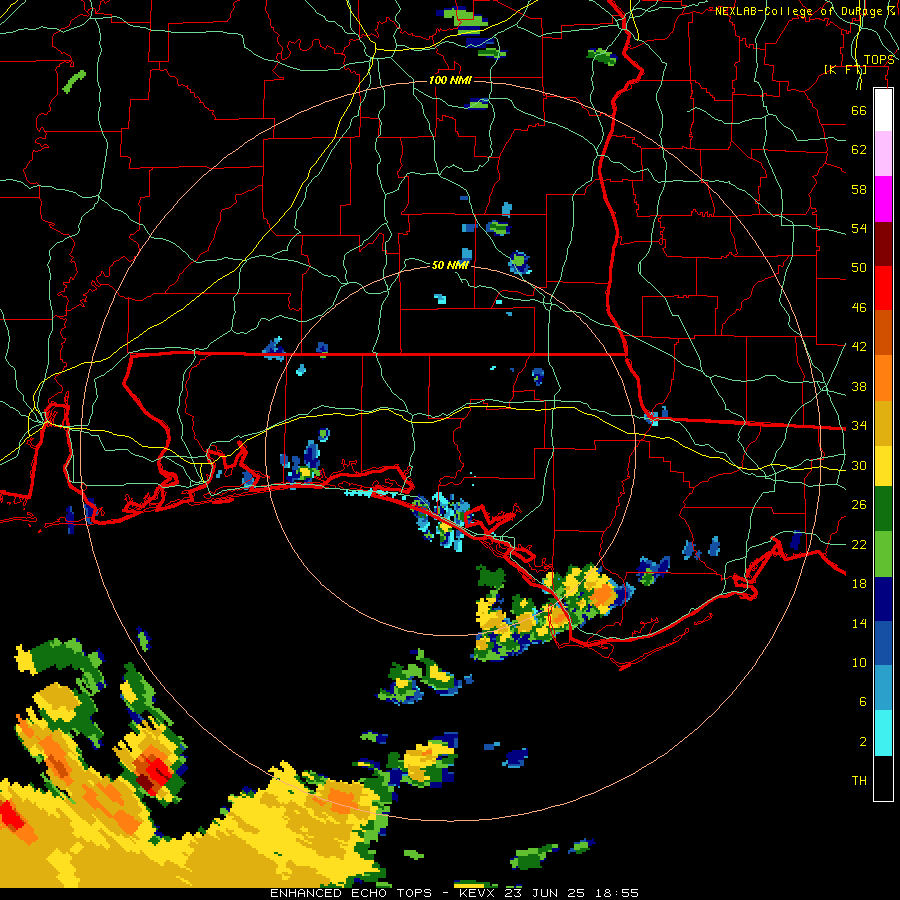Click the "22" legend value

[859, 544]
